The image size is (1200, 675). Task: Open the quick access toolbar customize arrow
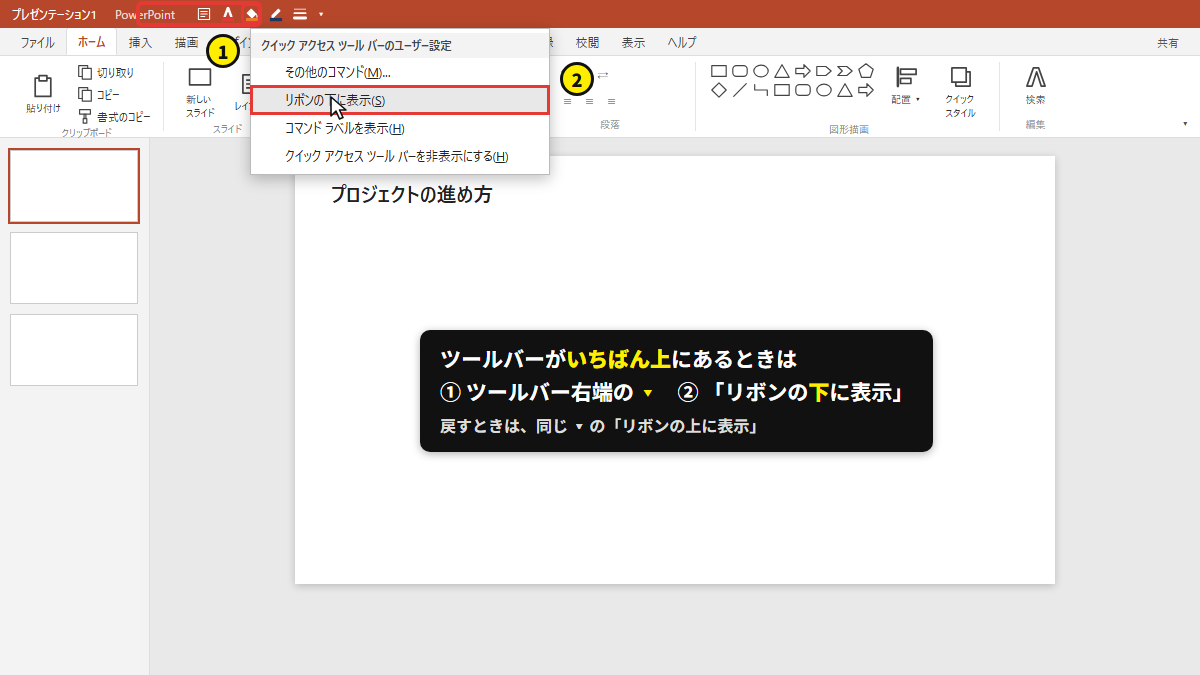pyautogui.click(x=320, y=14)
